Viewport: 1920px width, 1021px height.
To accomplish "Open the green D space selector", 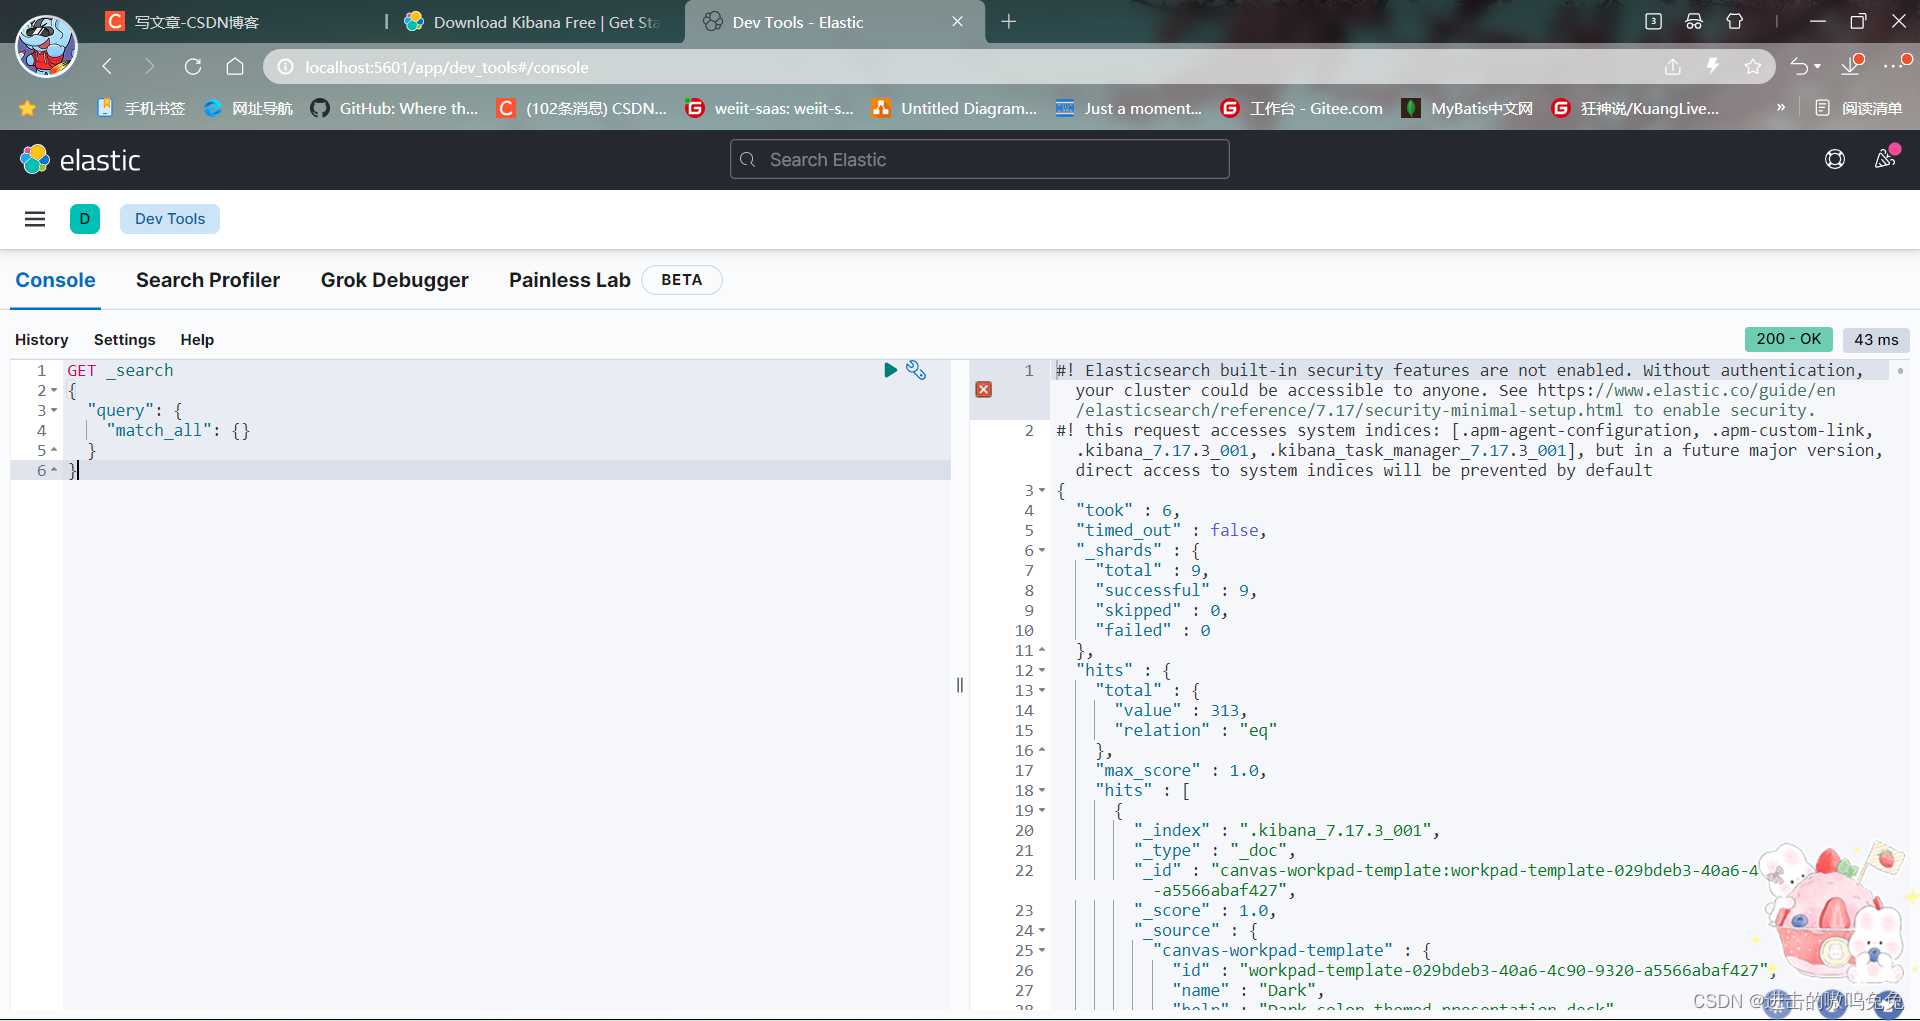I will tap(85, 219).
